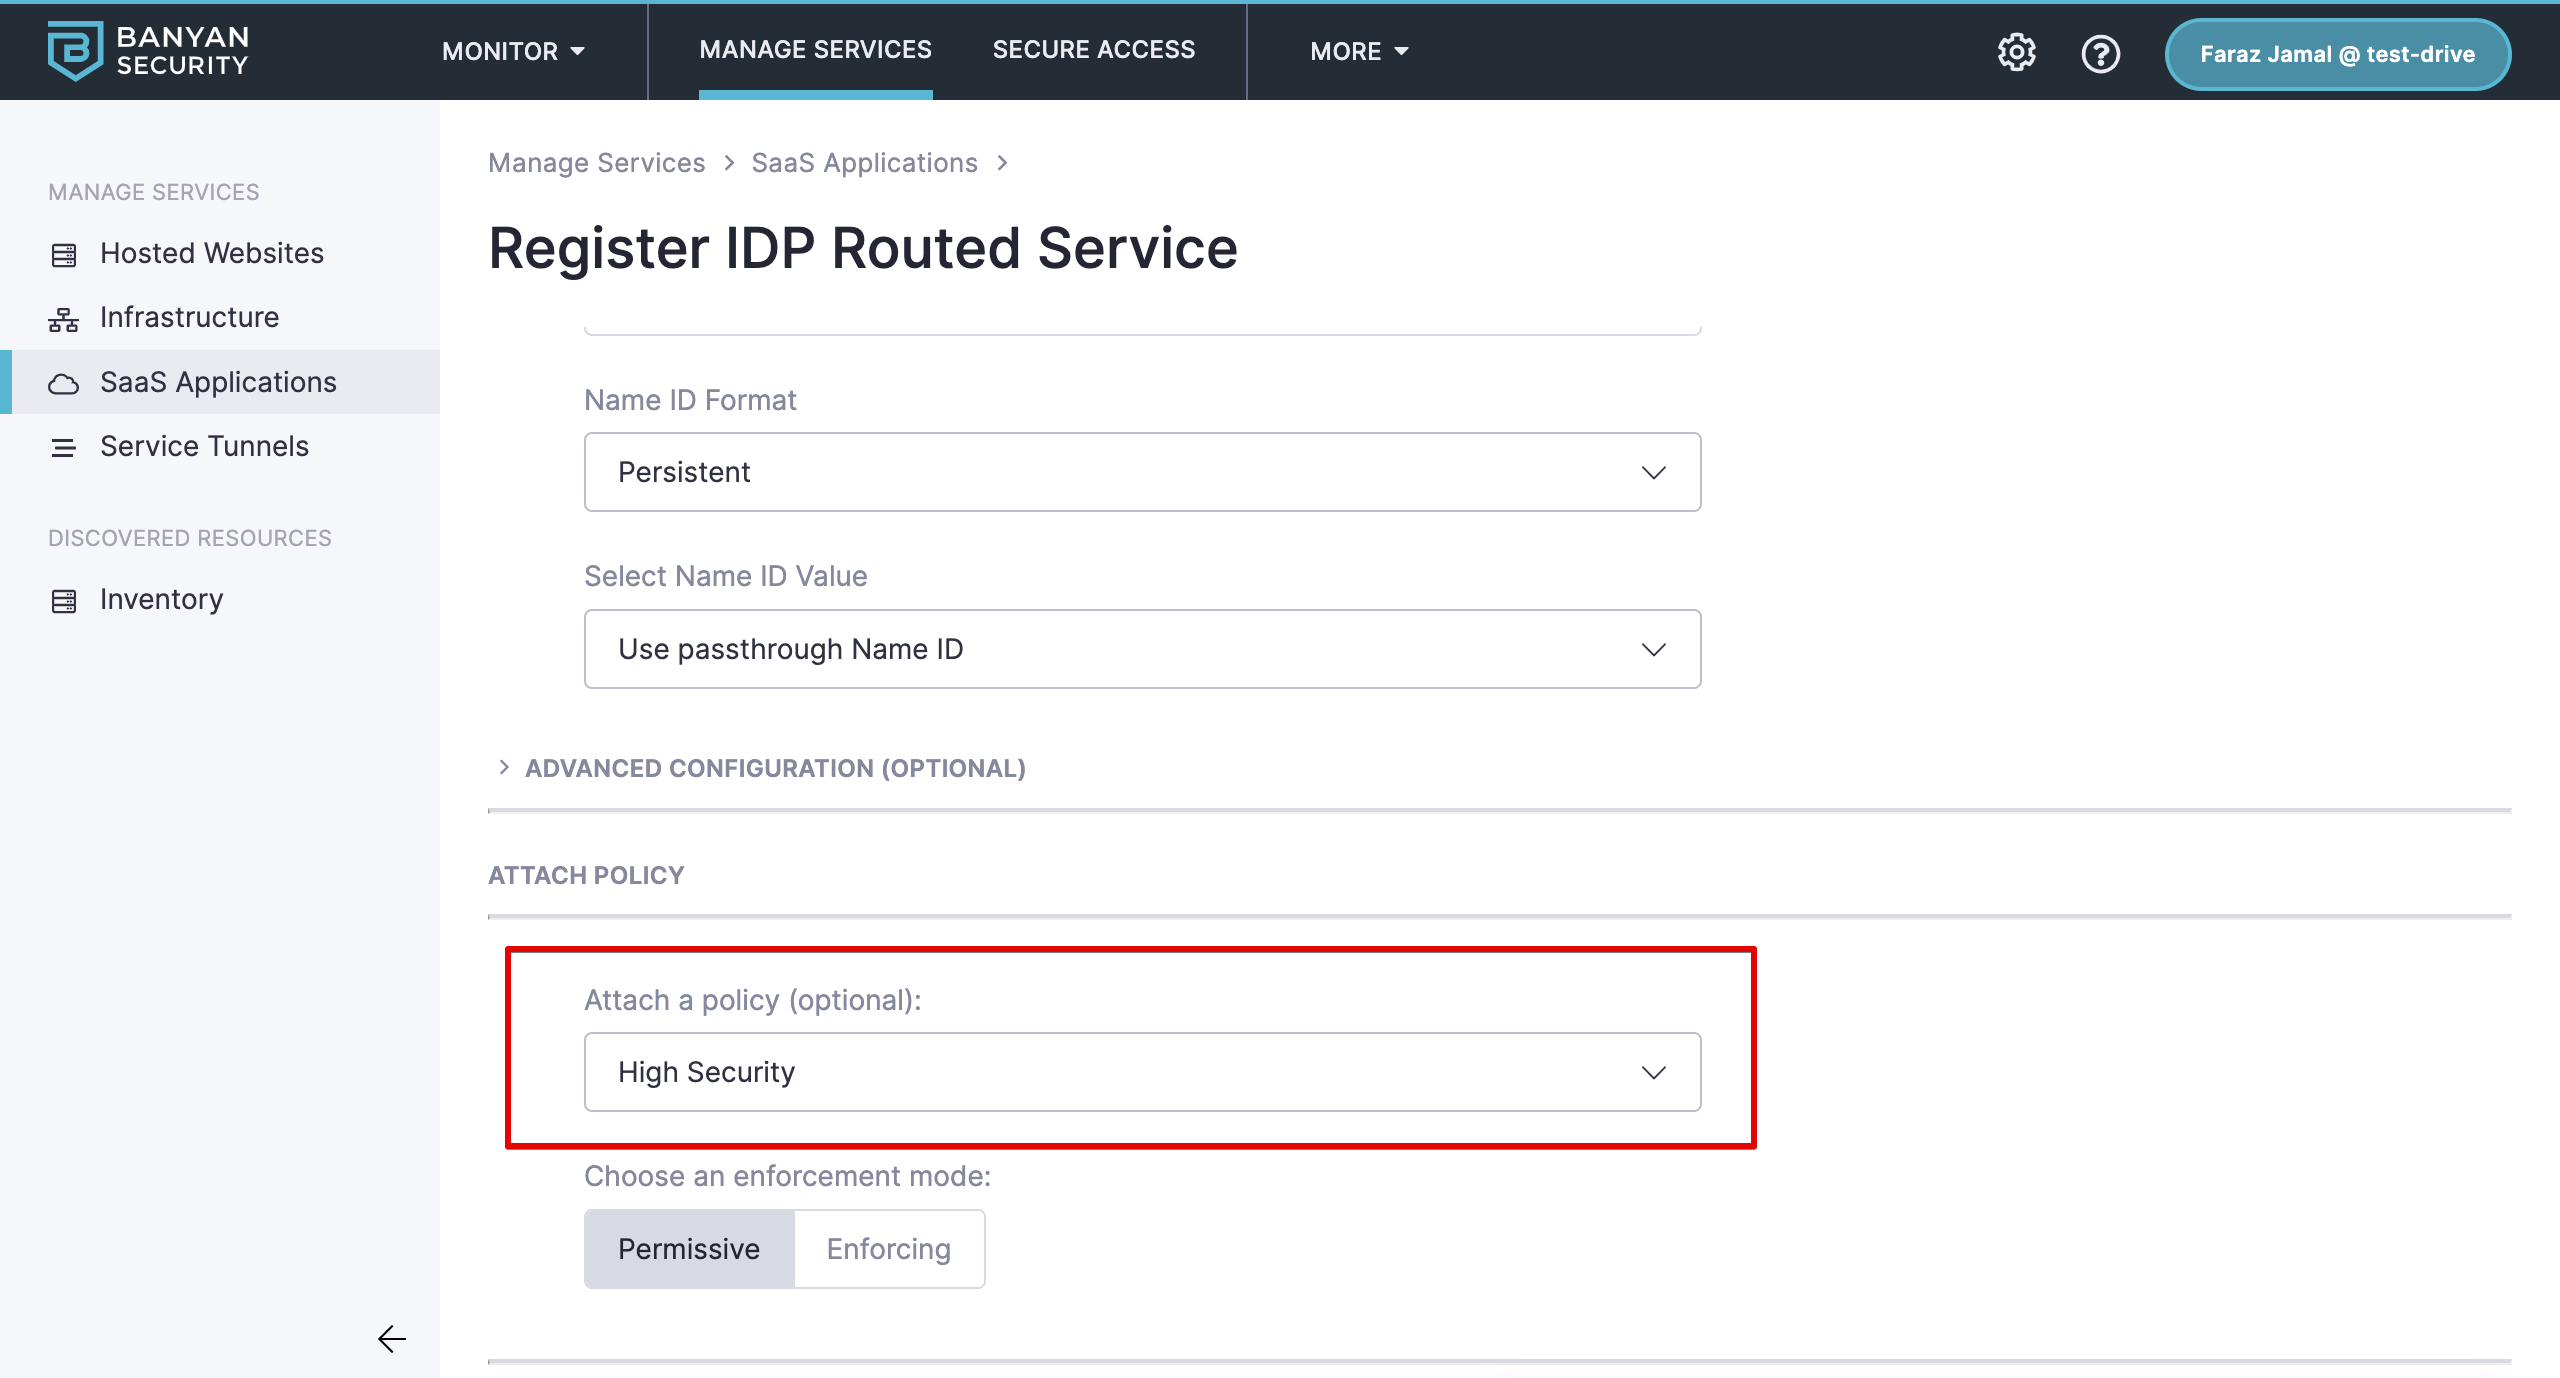Open the Attach a policy dropdown
Image resolution: width=2560 pixels, height=1378 pixels.
pyautogui.click(x=1142, y=1072)
